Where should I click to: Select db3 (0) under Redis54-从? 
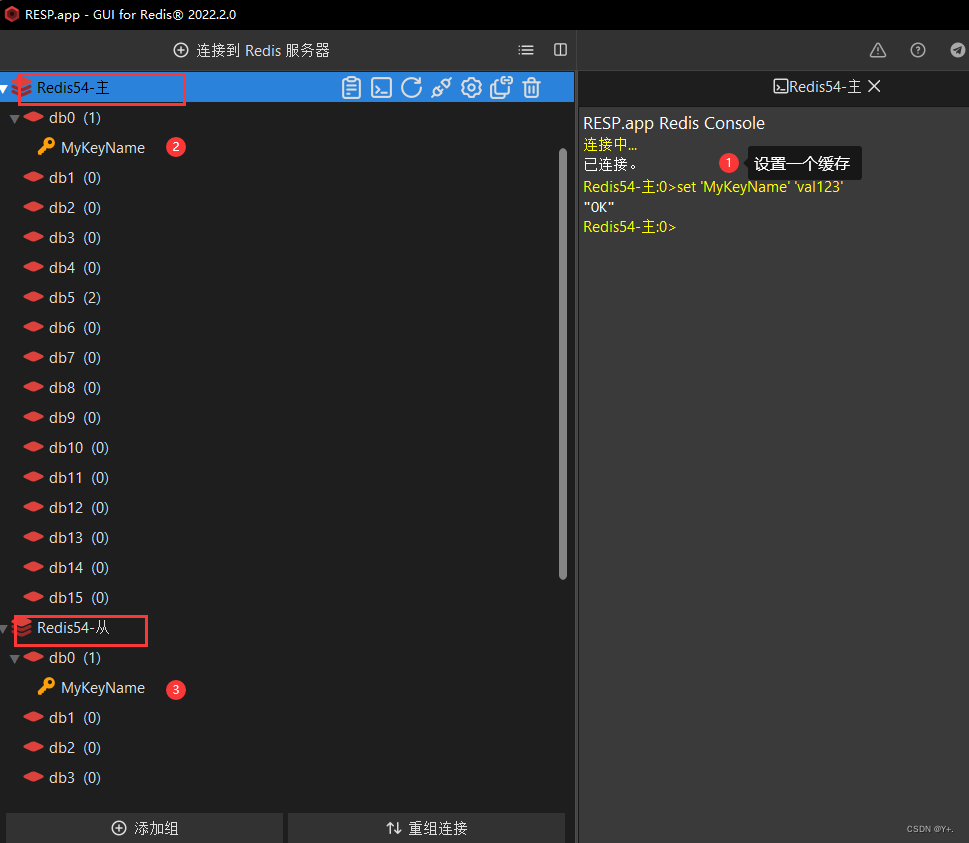75,777
